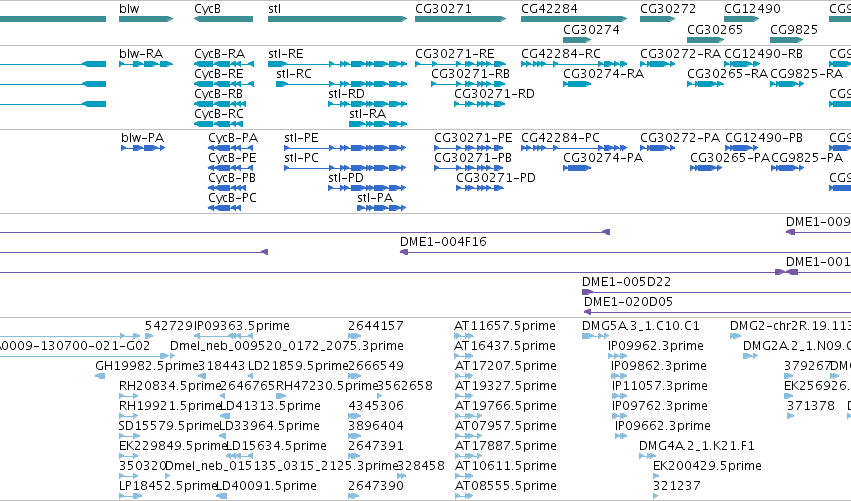
Task: Click the stl-RE transcript label
Action: 286,54
